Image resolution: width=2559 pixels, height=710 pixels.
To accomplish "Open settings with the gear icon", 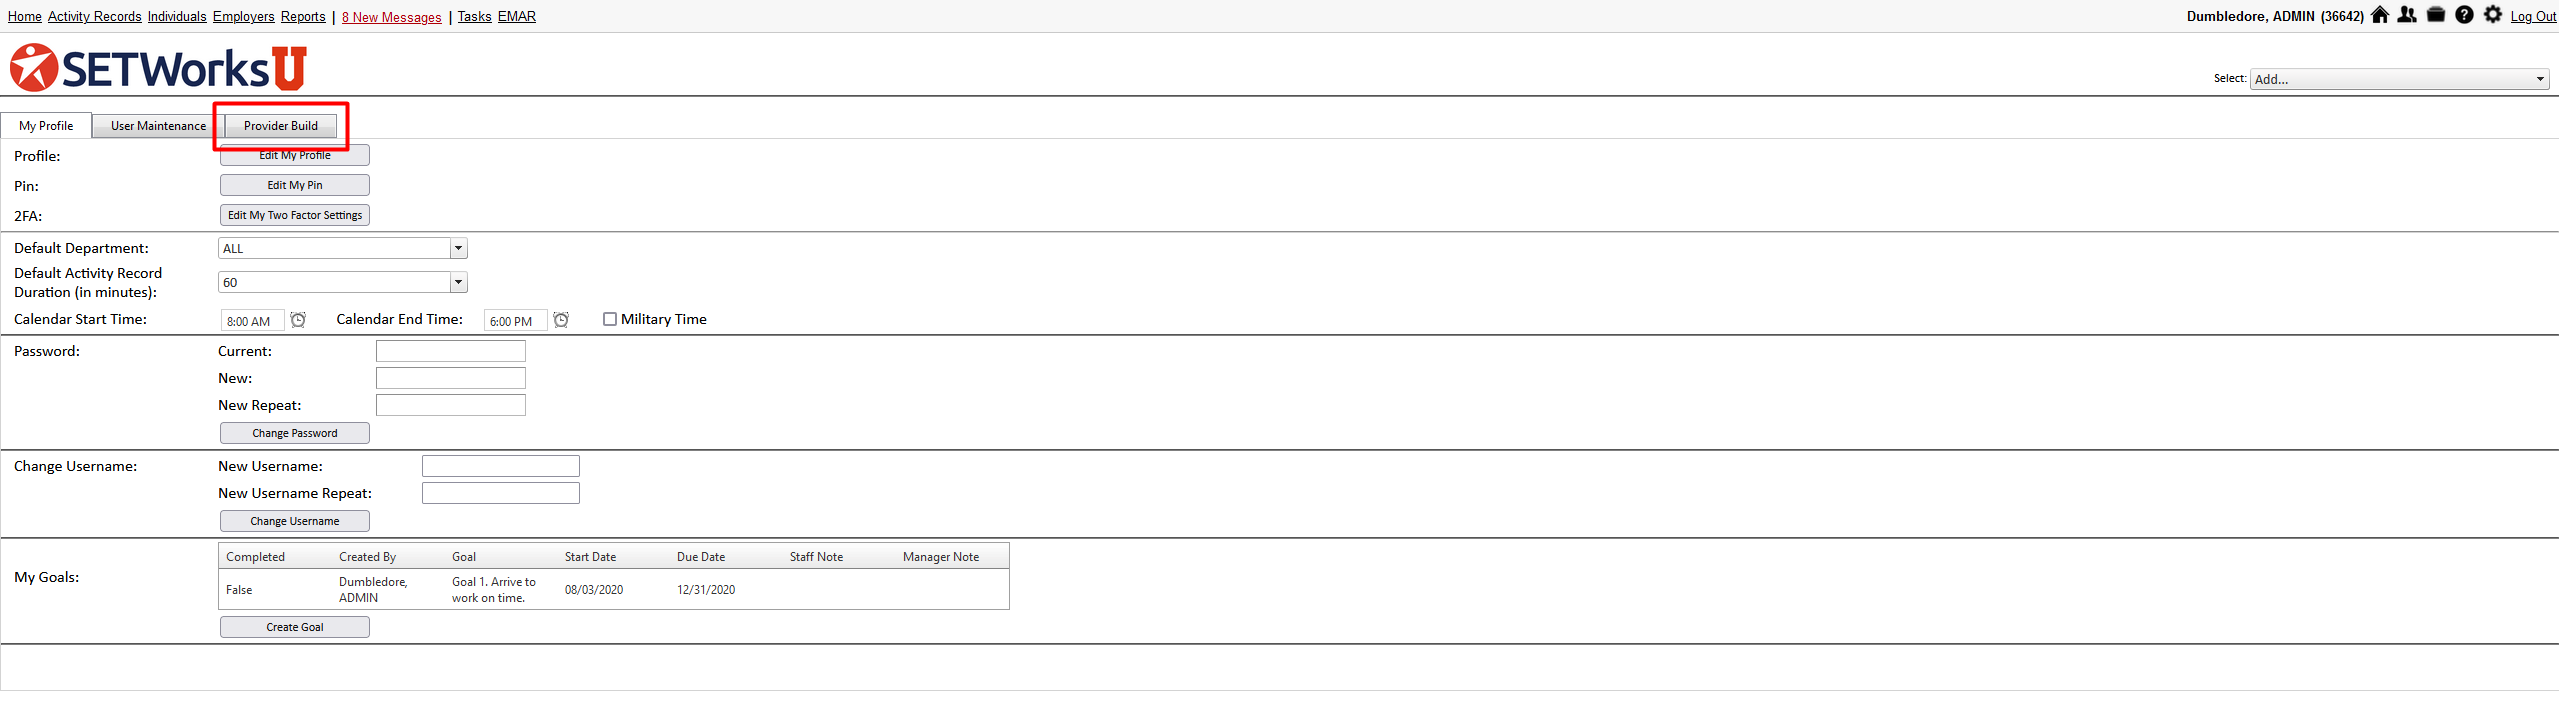I will pos(2493,15).
